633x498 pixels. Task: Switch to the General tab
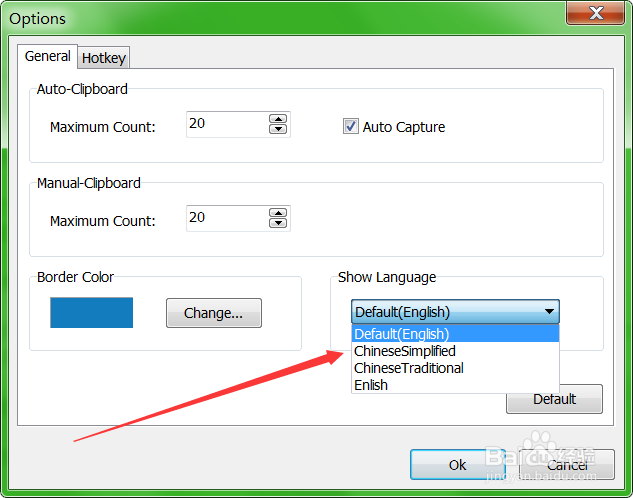[47, 56]
